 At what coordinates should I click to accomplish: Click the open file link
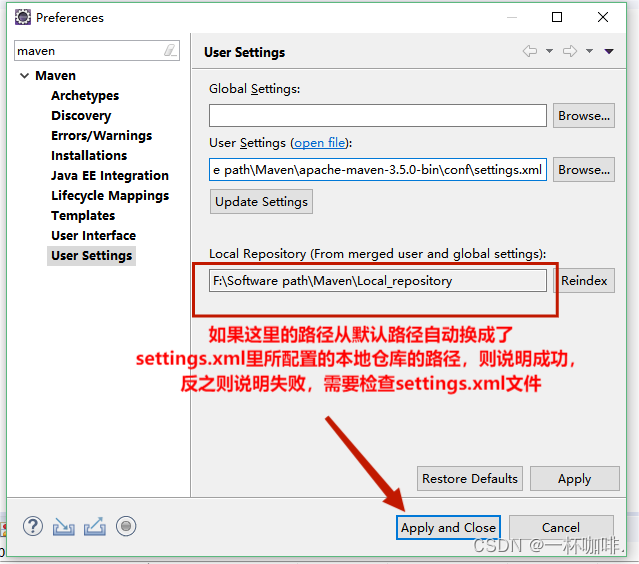tap(320, 143)
